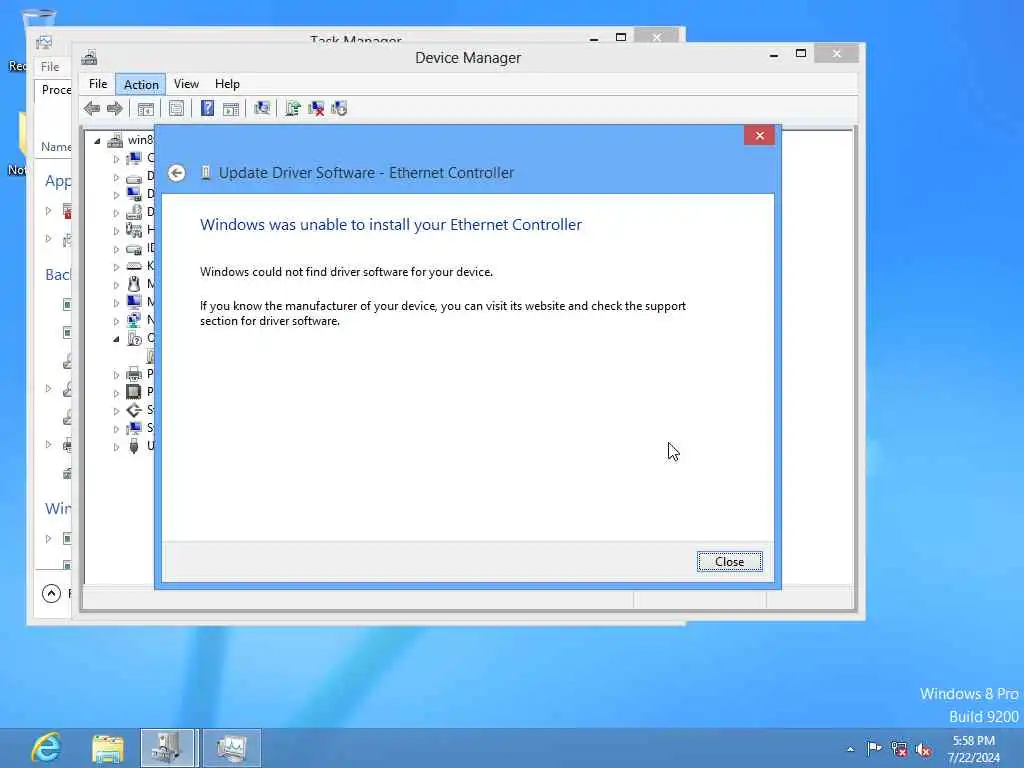Select the Disk drives icon in device tree

coord(134,176)
